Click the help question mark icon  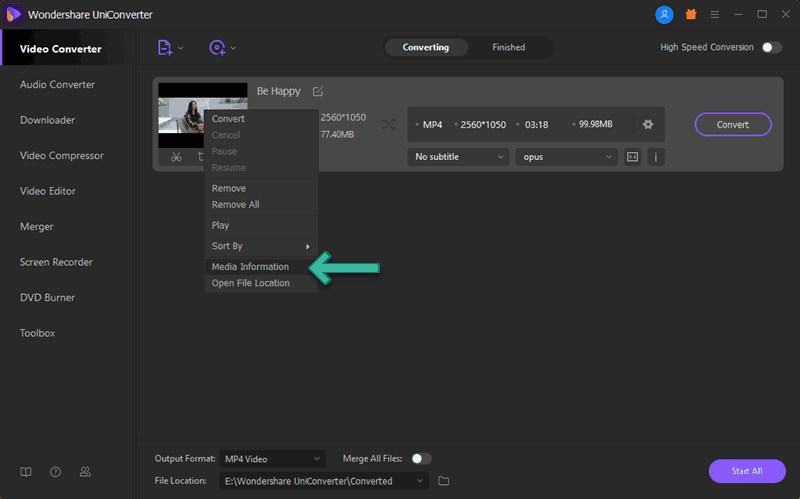point(55,472)
